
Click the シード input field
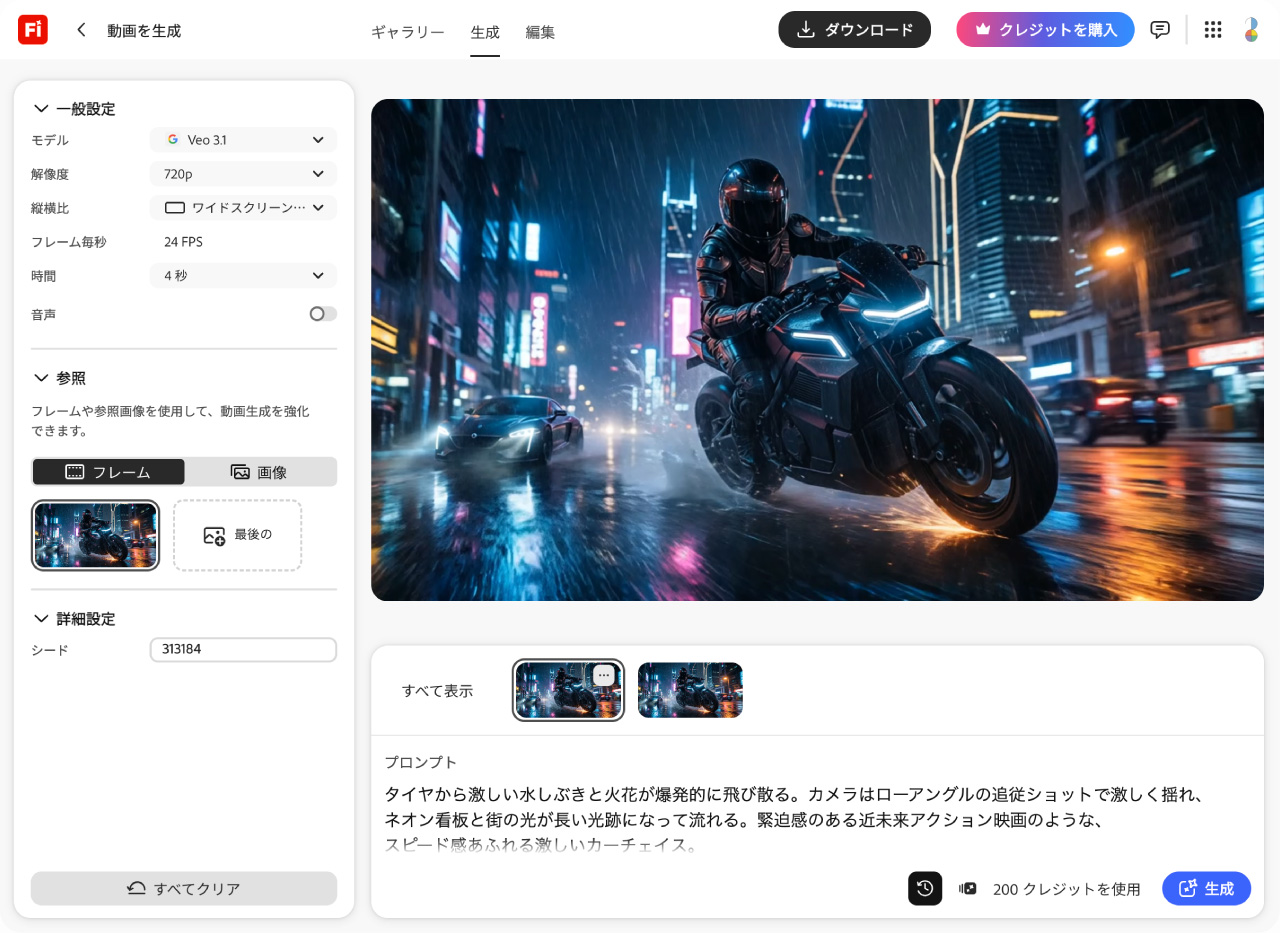[243, 649]
